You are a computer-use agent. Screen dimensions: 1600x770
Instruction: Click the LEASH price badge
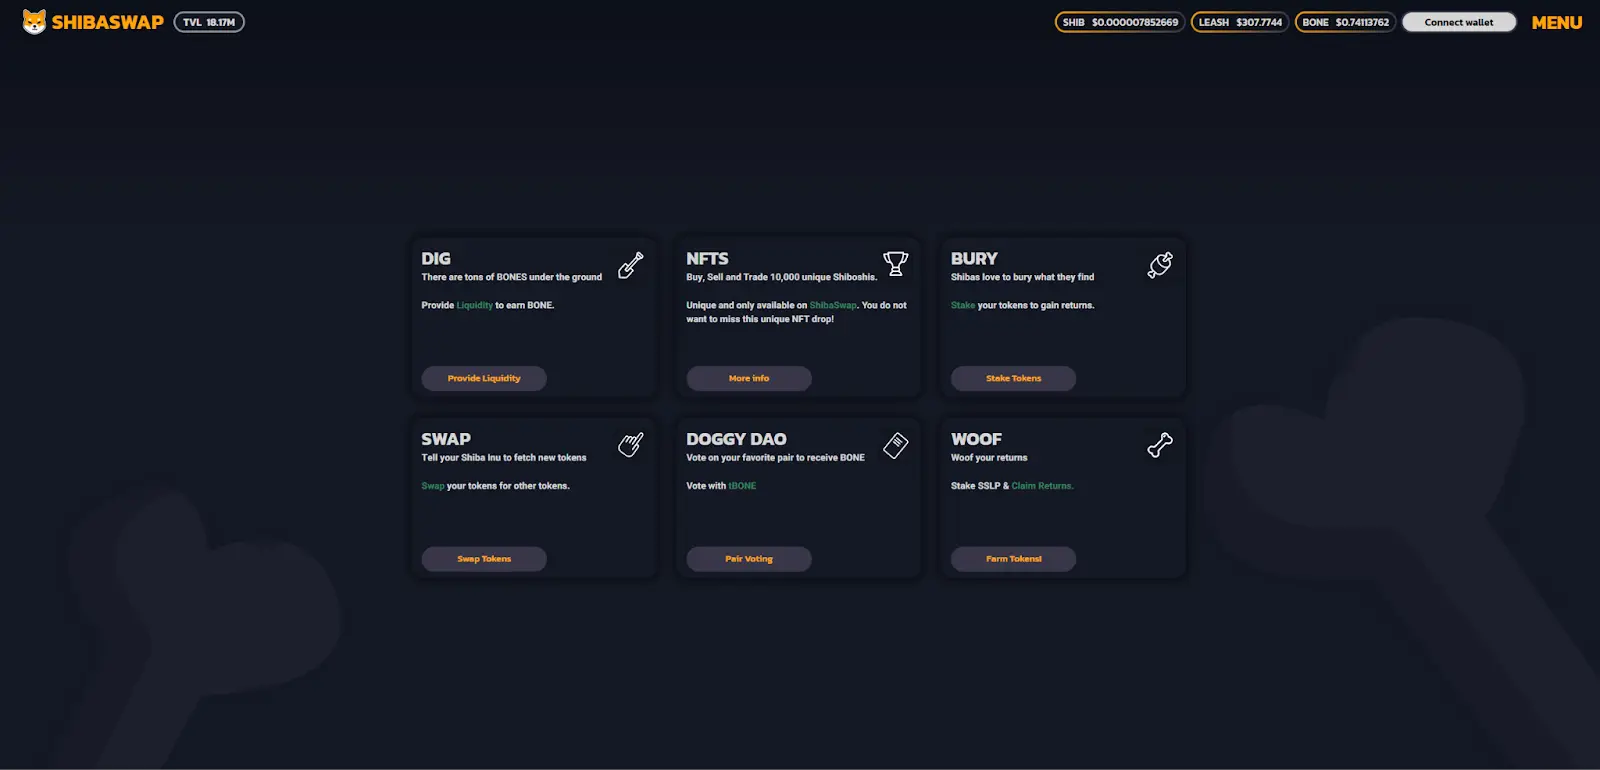(x=1240, y=22)
